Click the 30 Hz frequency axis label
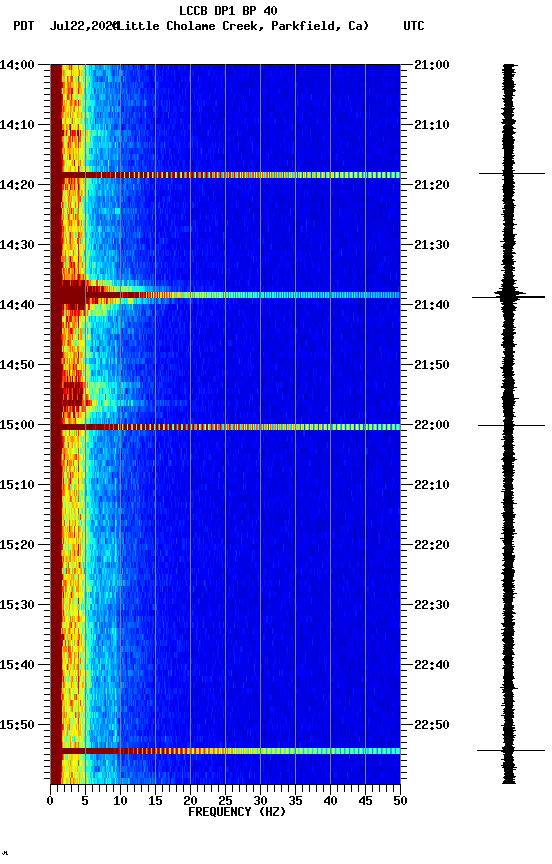 pos(260,801)
